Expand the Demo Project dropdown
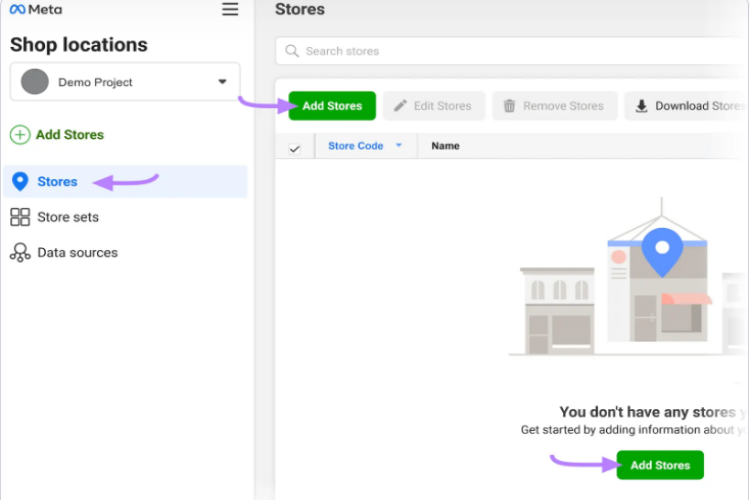The width and height of the screenshot is (750, 500). click(222, 82)
